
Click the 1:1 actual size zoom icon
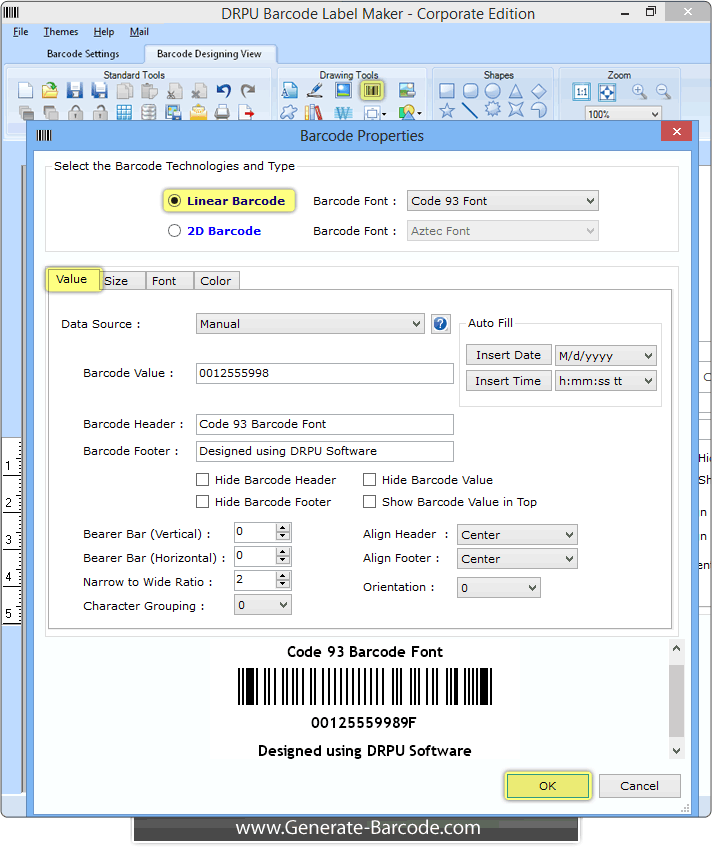pos(582,92)
